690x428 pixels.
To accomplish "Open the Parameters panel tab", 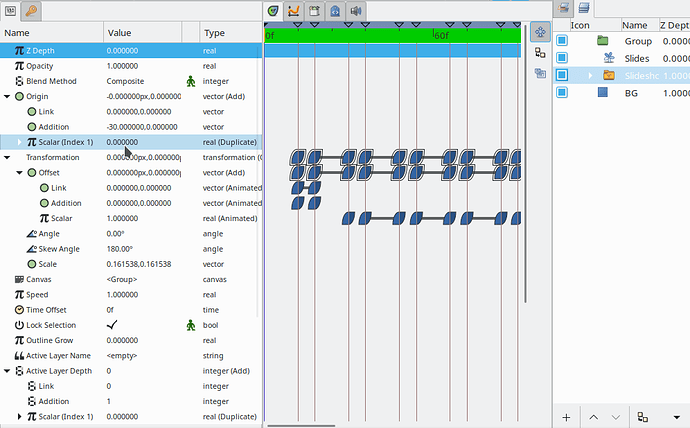I will coord(11,11).
